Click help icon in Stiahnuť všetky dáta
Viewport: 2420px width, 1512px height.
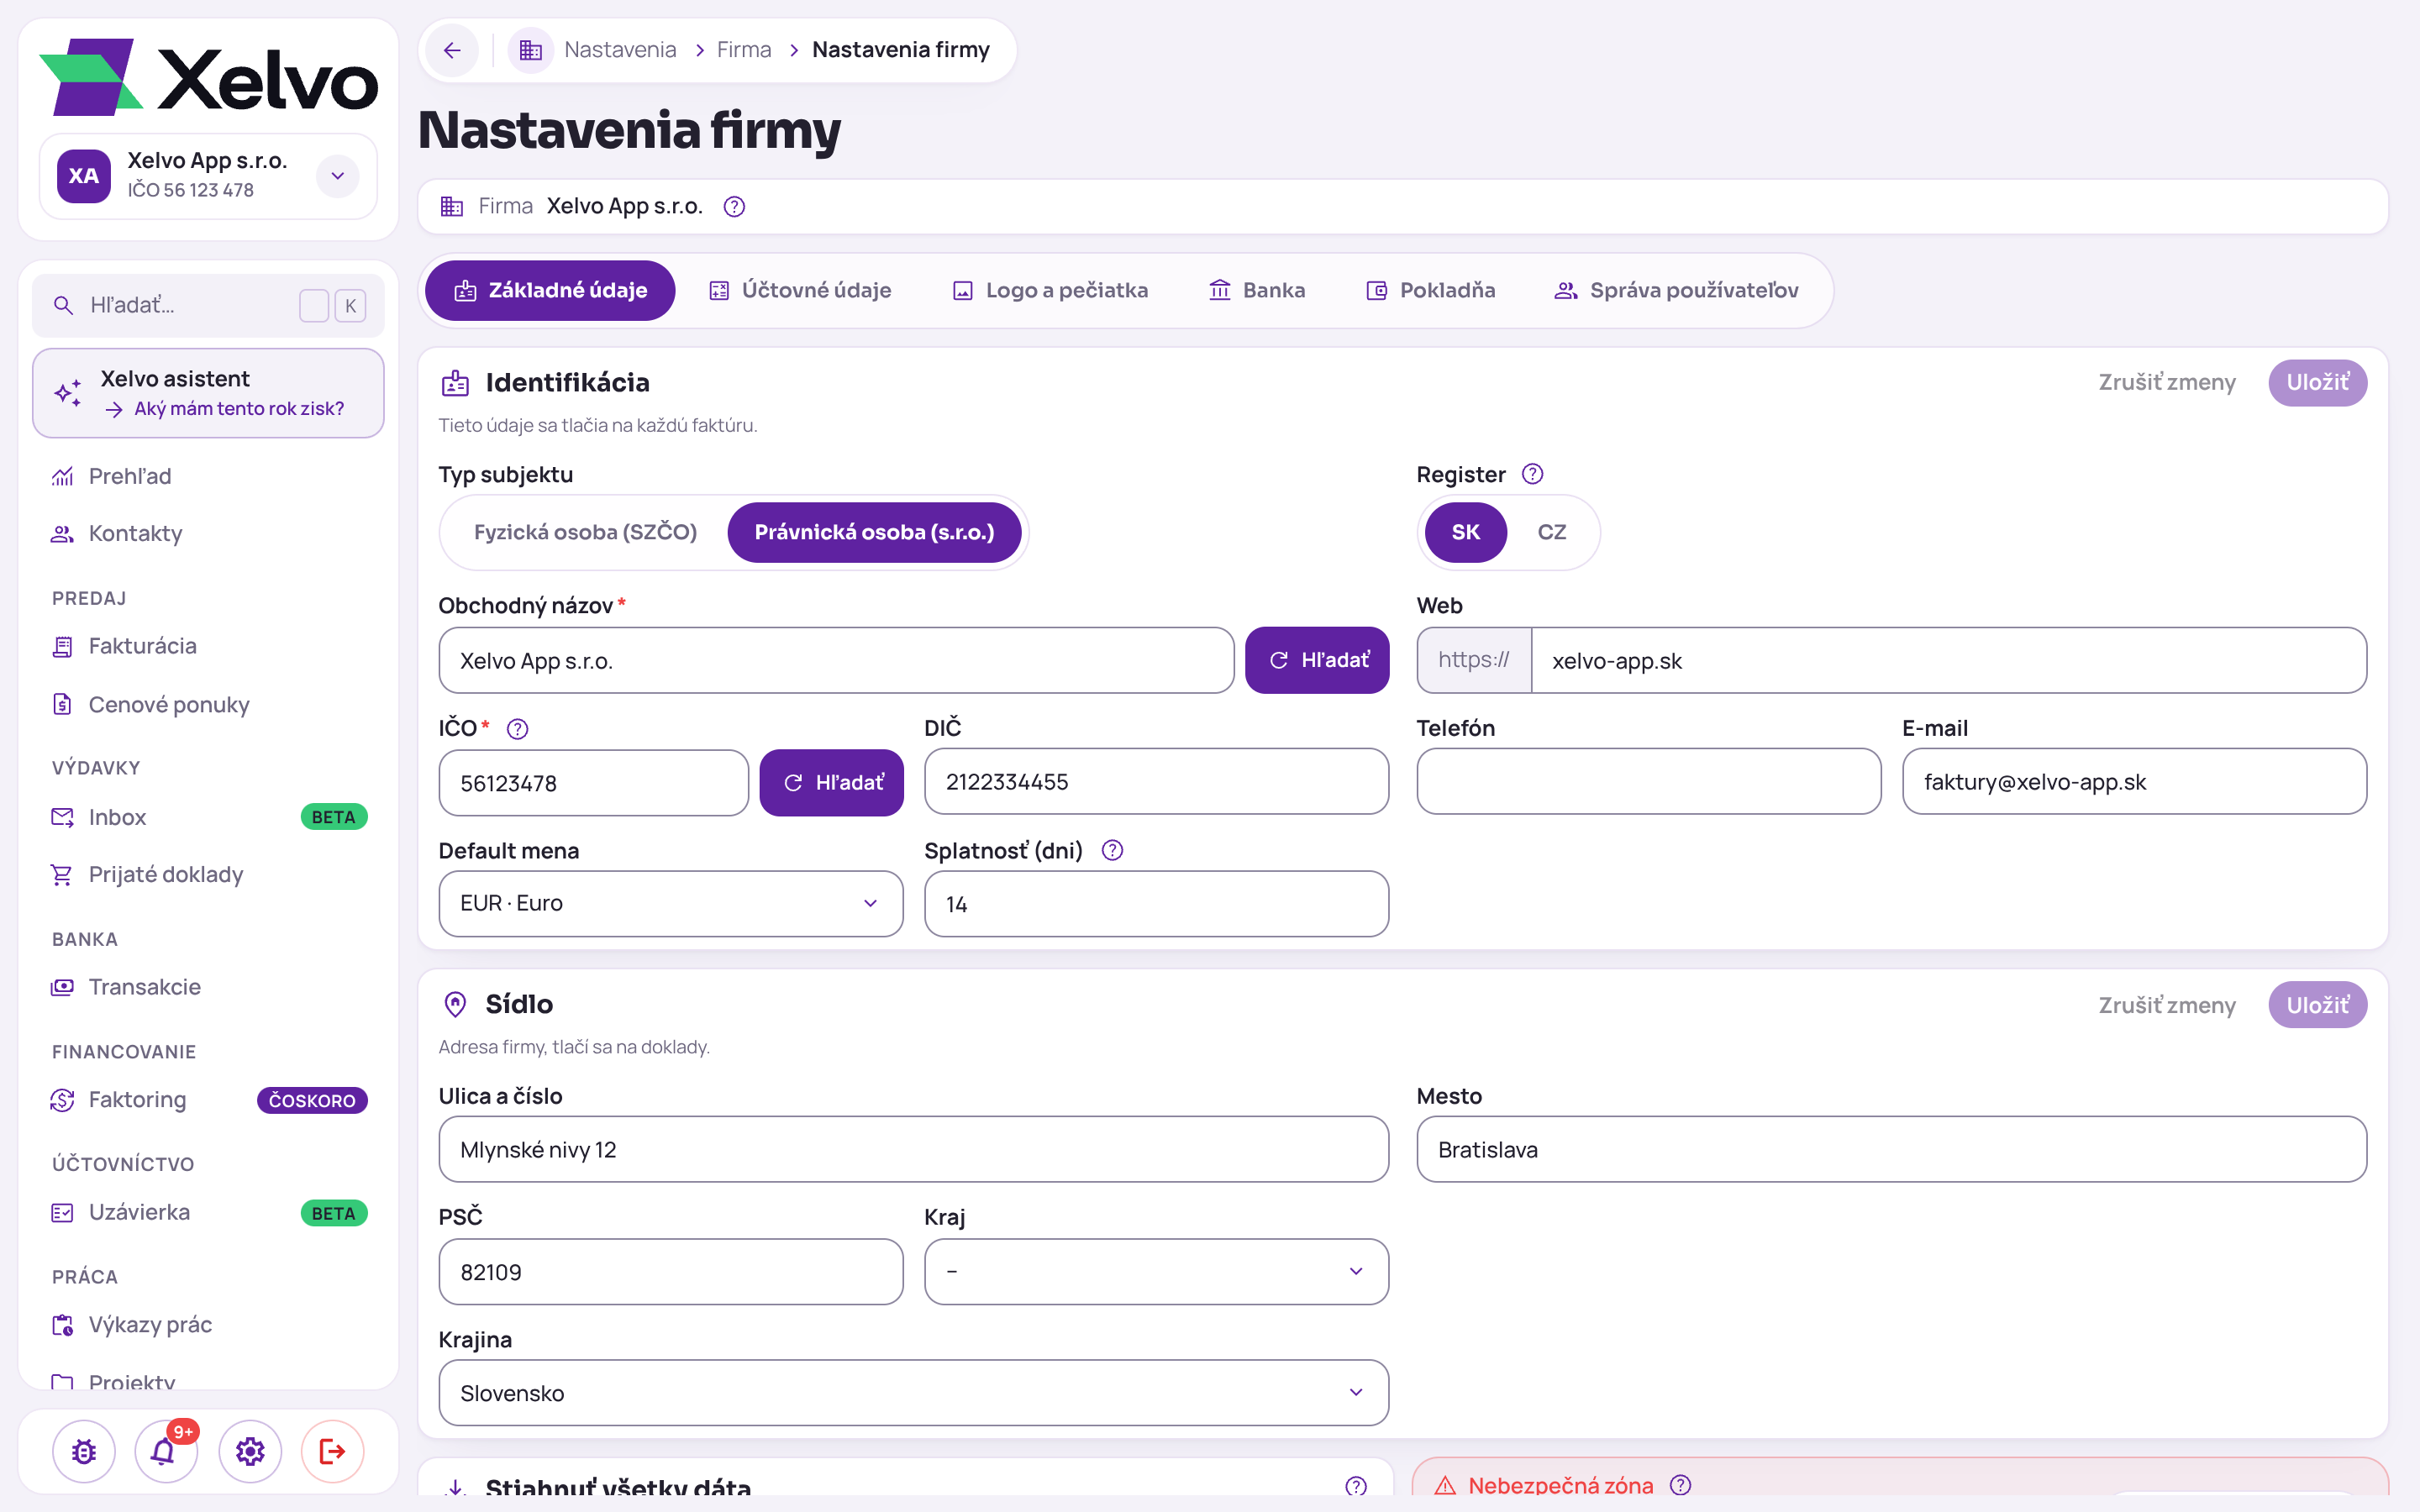(x=1356, y=1485)
